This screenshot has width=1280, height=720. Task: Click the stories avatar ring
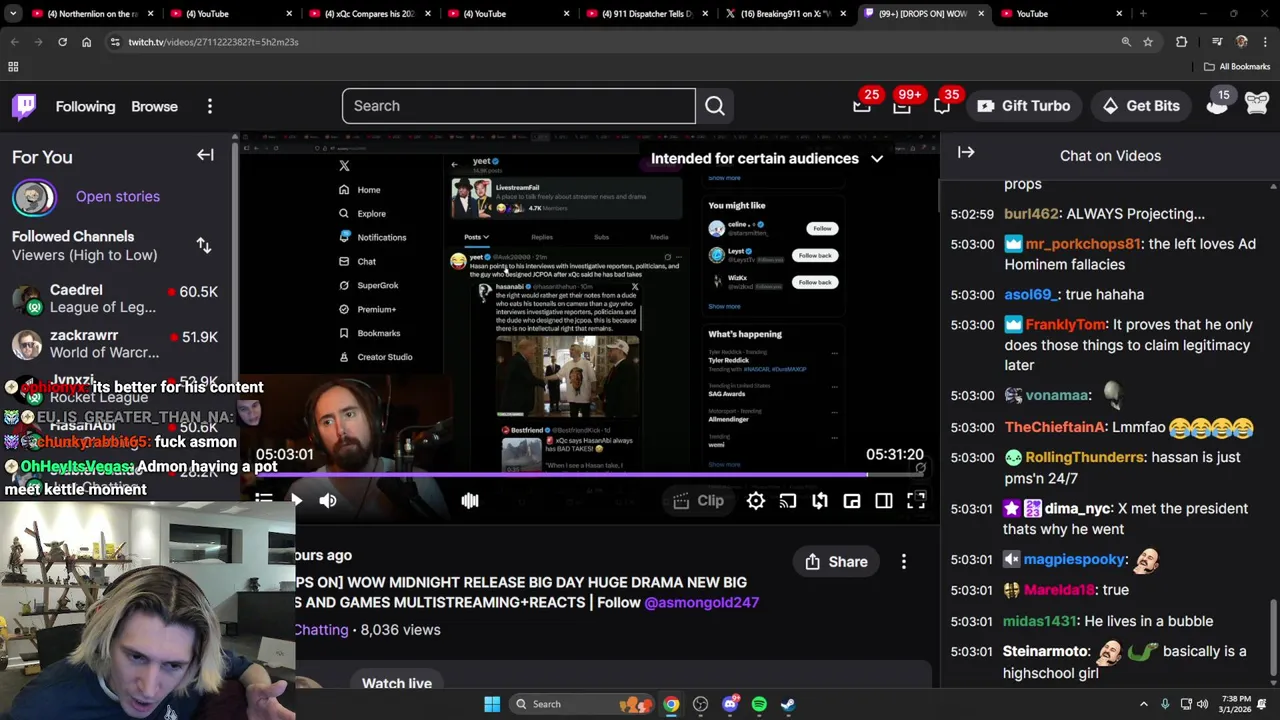(x=34, y=197)
